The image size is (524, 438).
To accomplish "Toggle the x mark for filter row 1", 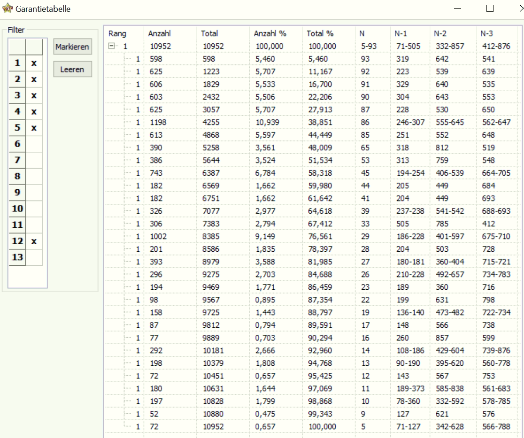I will (34, 63).
